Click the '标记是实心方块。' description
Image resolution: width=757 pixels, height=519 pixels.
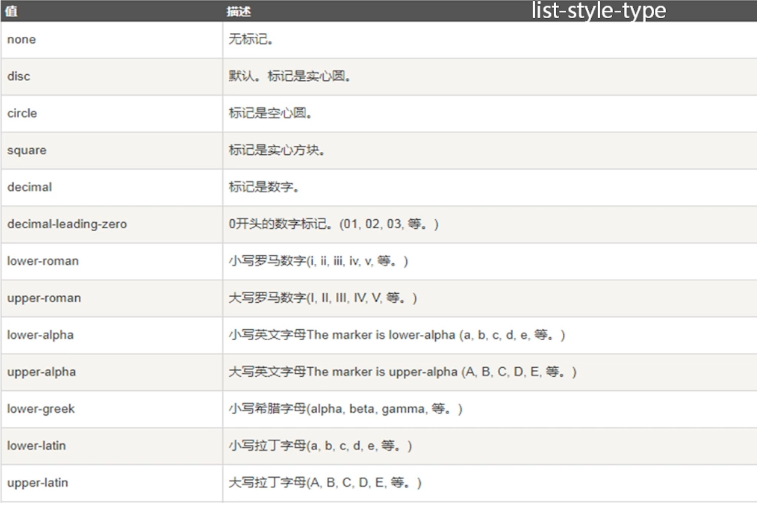(x=276, y=150)
